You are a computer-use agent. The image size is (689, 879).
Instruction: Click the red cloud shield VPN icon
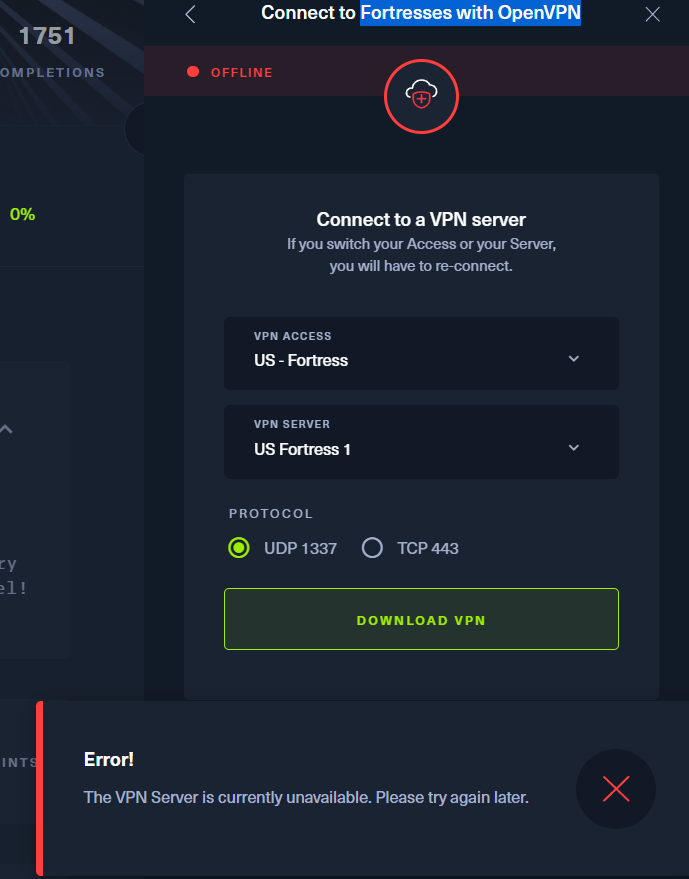click(421, 96)
